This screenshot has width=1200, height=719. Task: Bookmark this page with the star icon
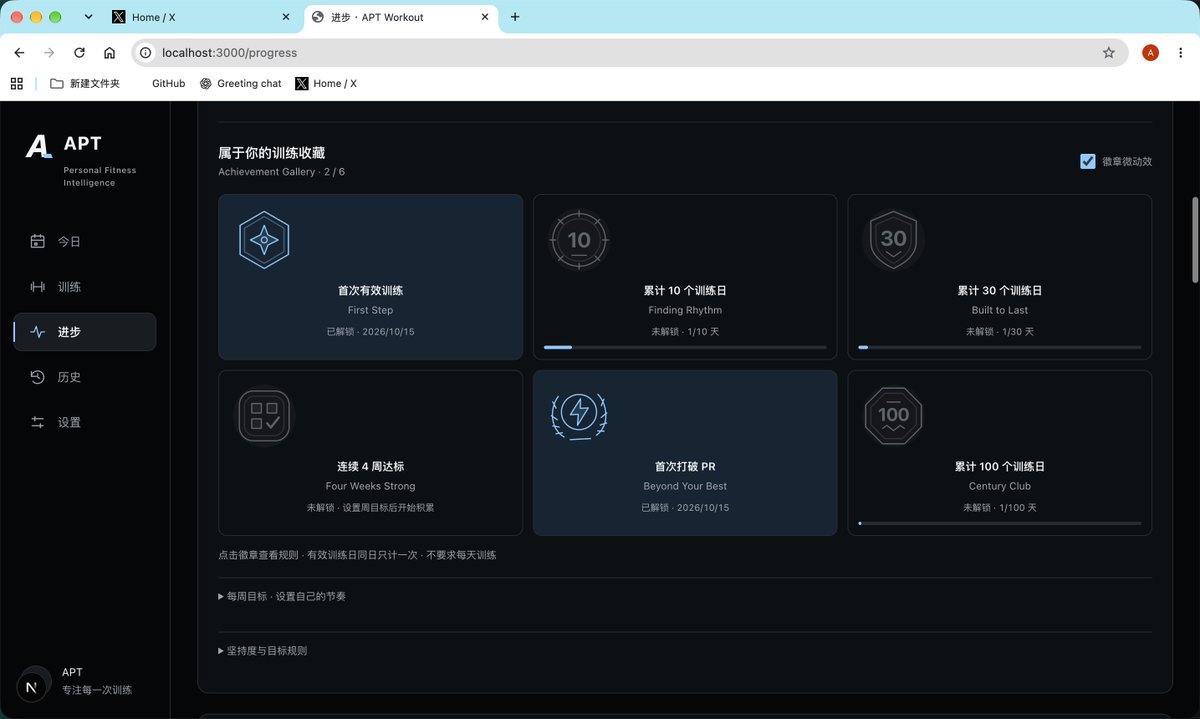1108,53
